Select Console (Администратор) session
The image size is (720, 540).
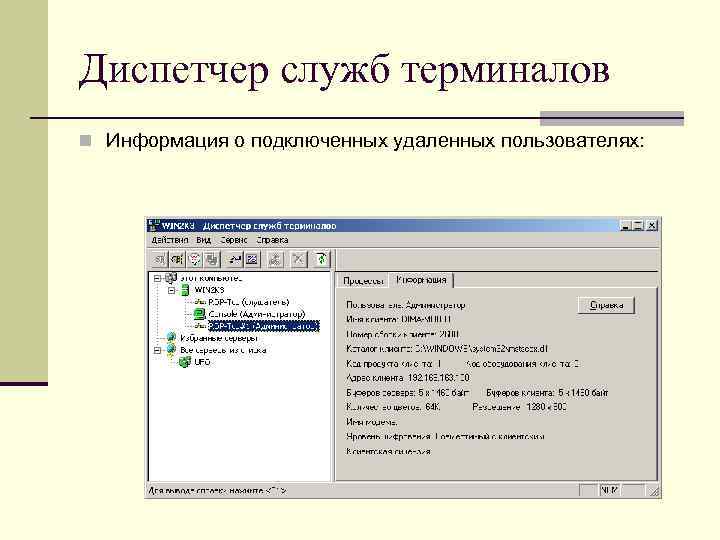pos(257,314)
